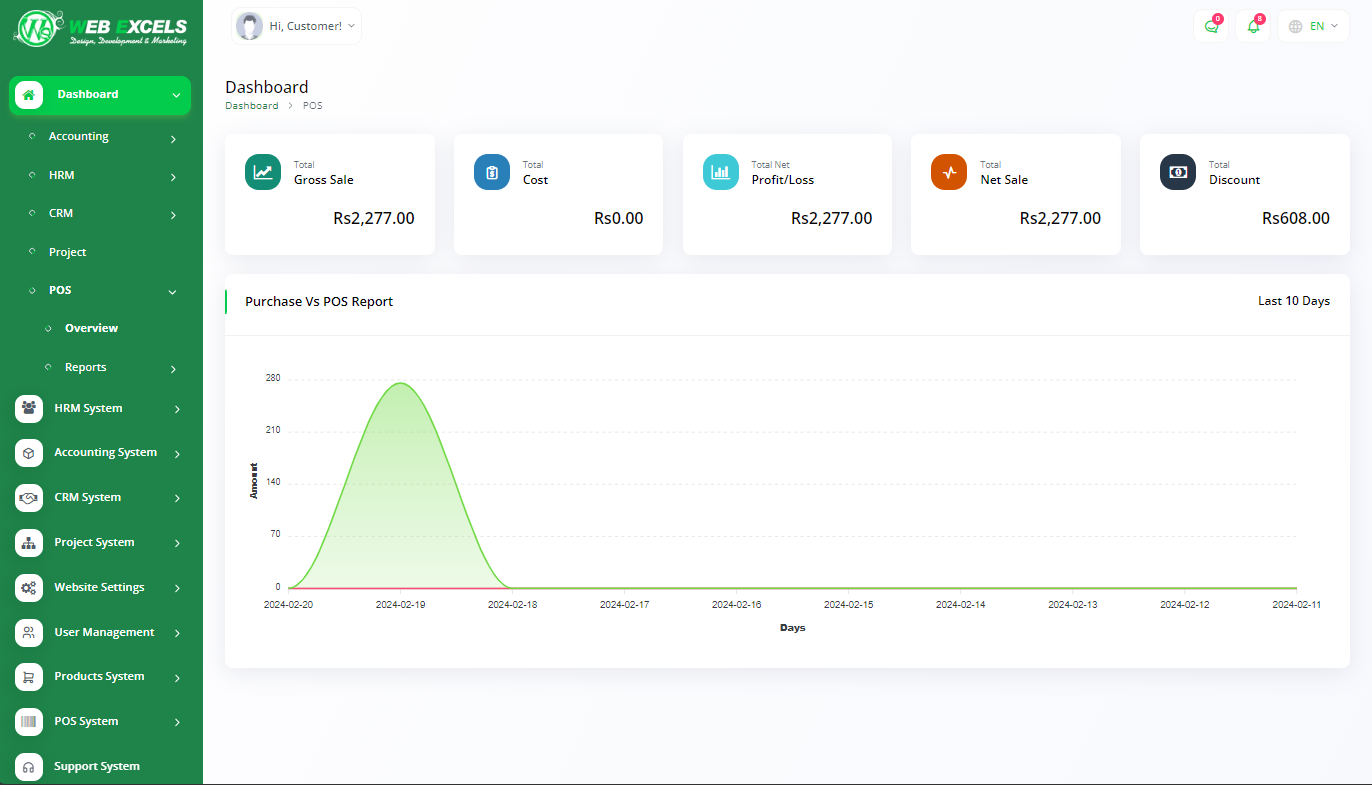
Task: Open the notifications bell icon
Action: (x=1253, y=26)
